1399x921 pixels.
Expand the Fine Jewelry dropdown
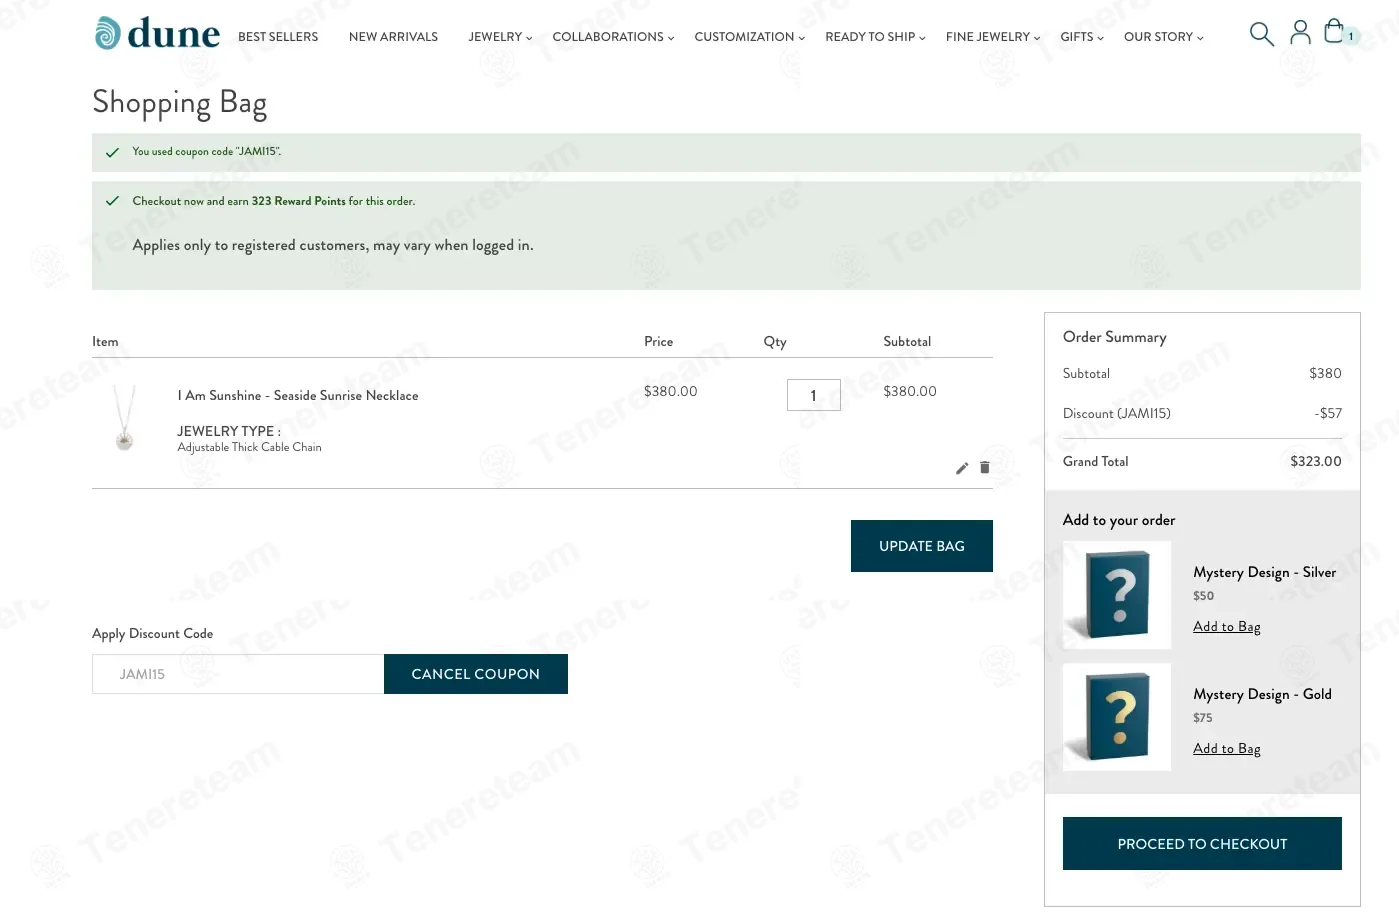(x=993, y=37)
